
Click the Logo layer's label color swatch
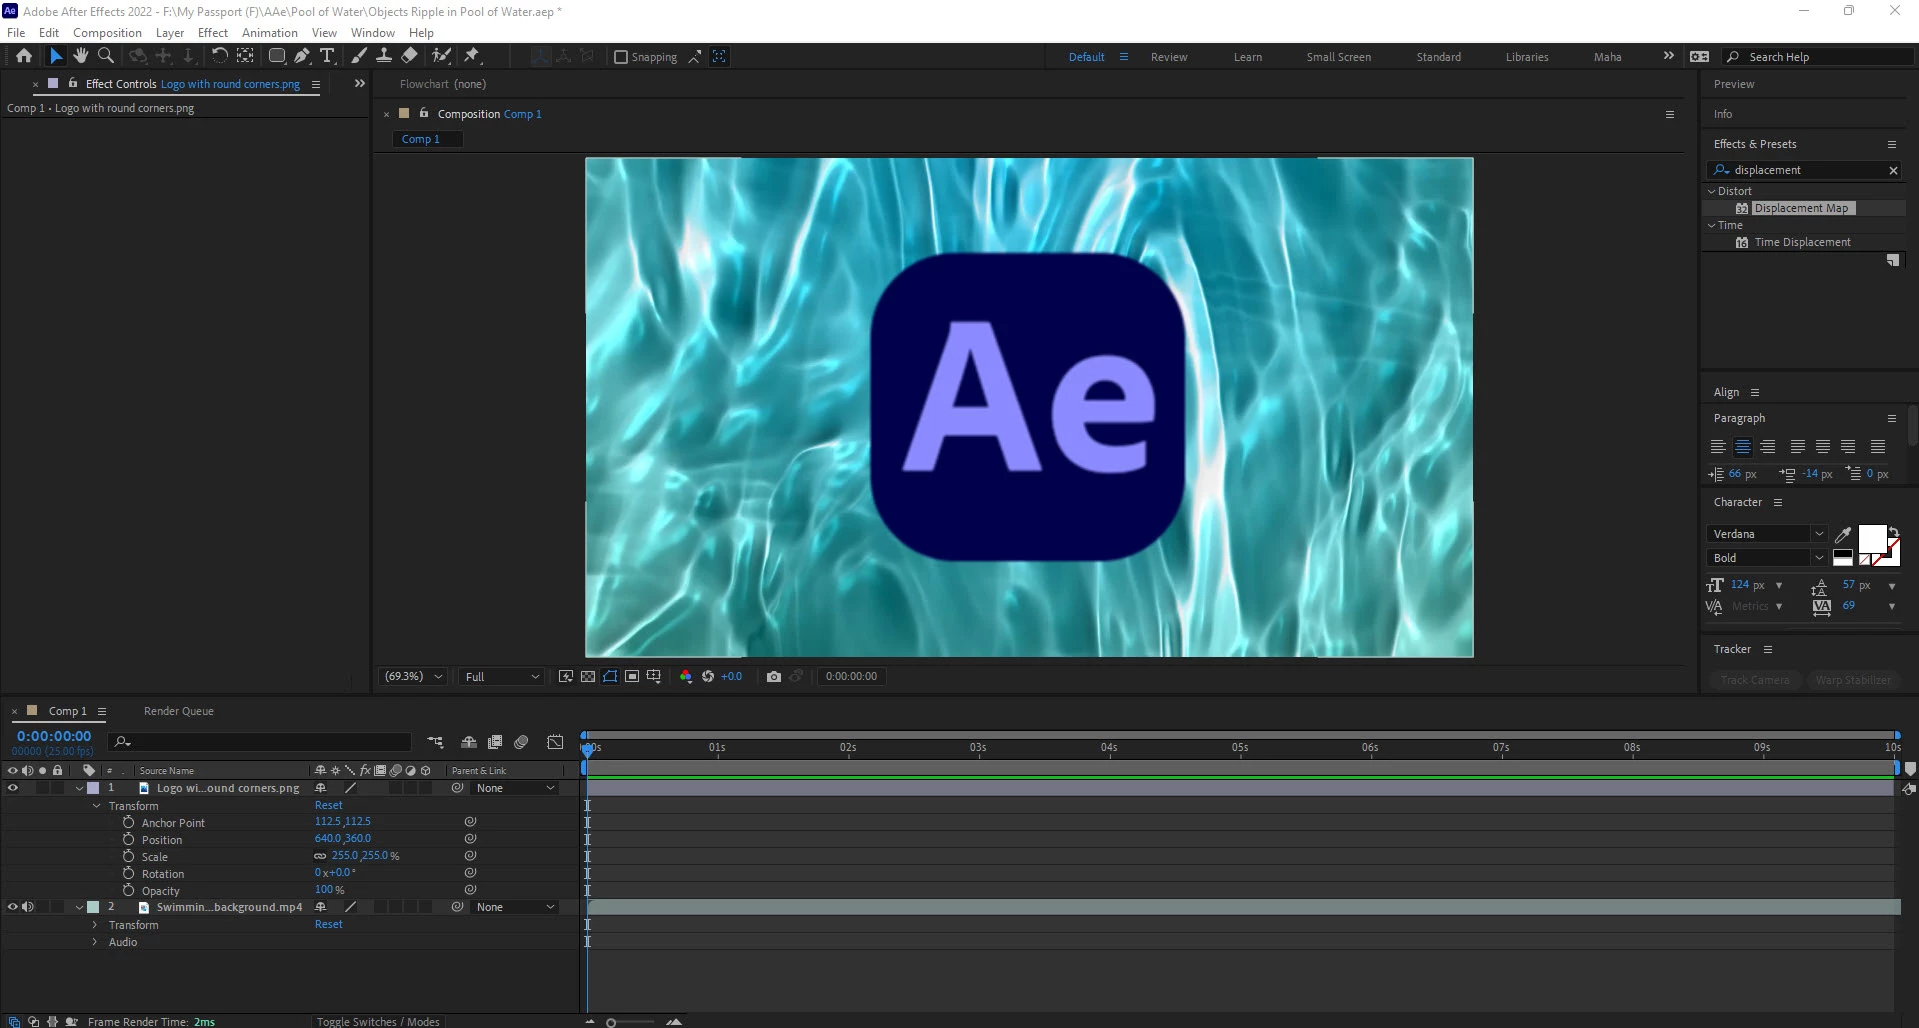94,788
